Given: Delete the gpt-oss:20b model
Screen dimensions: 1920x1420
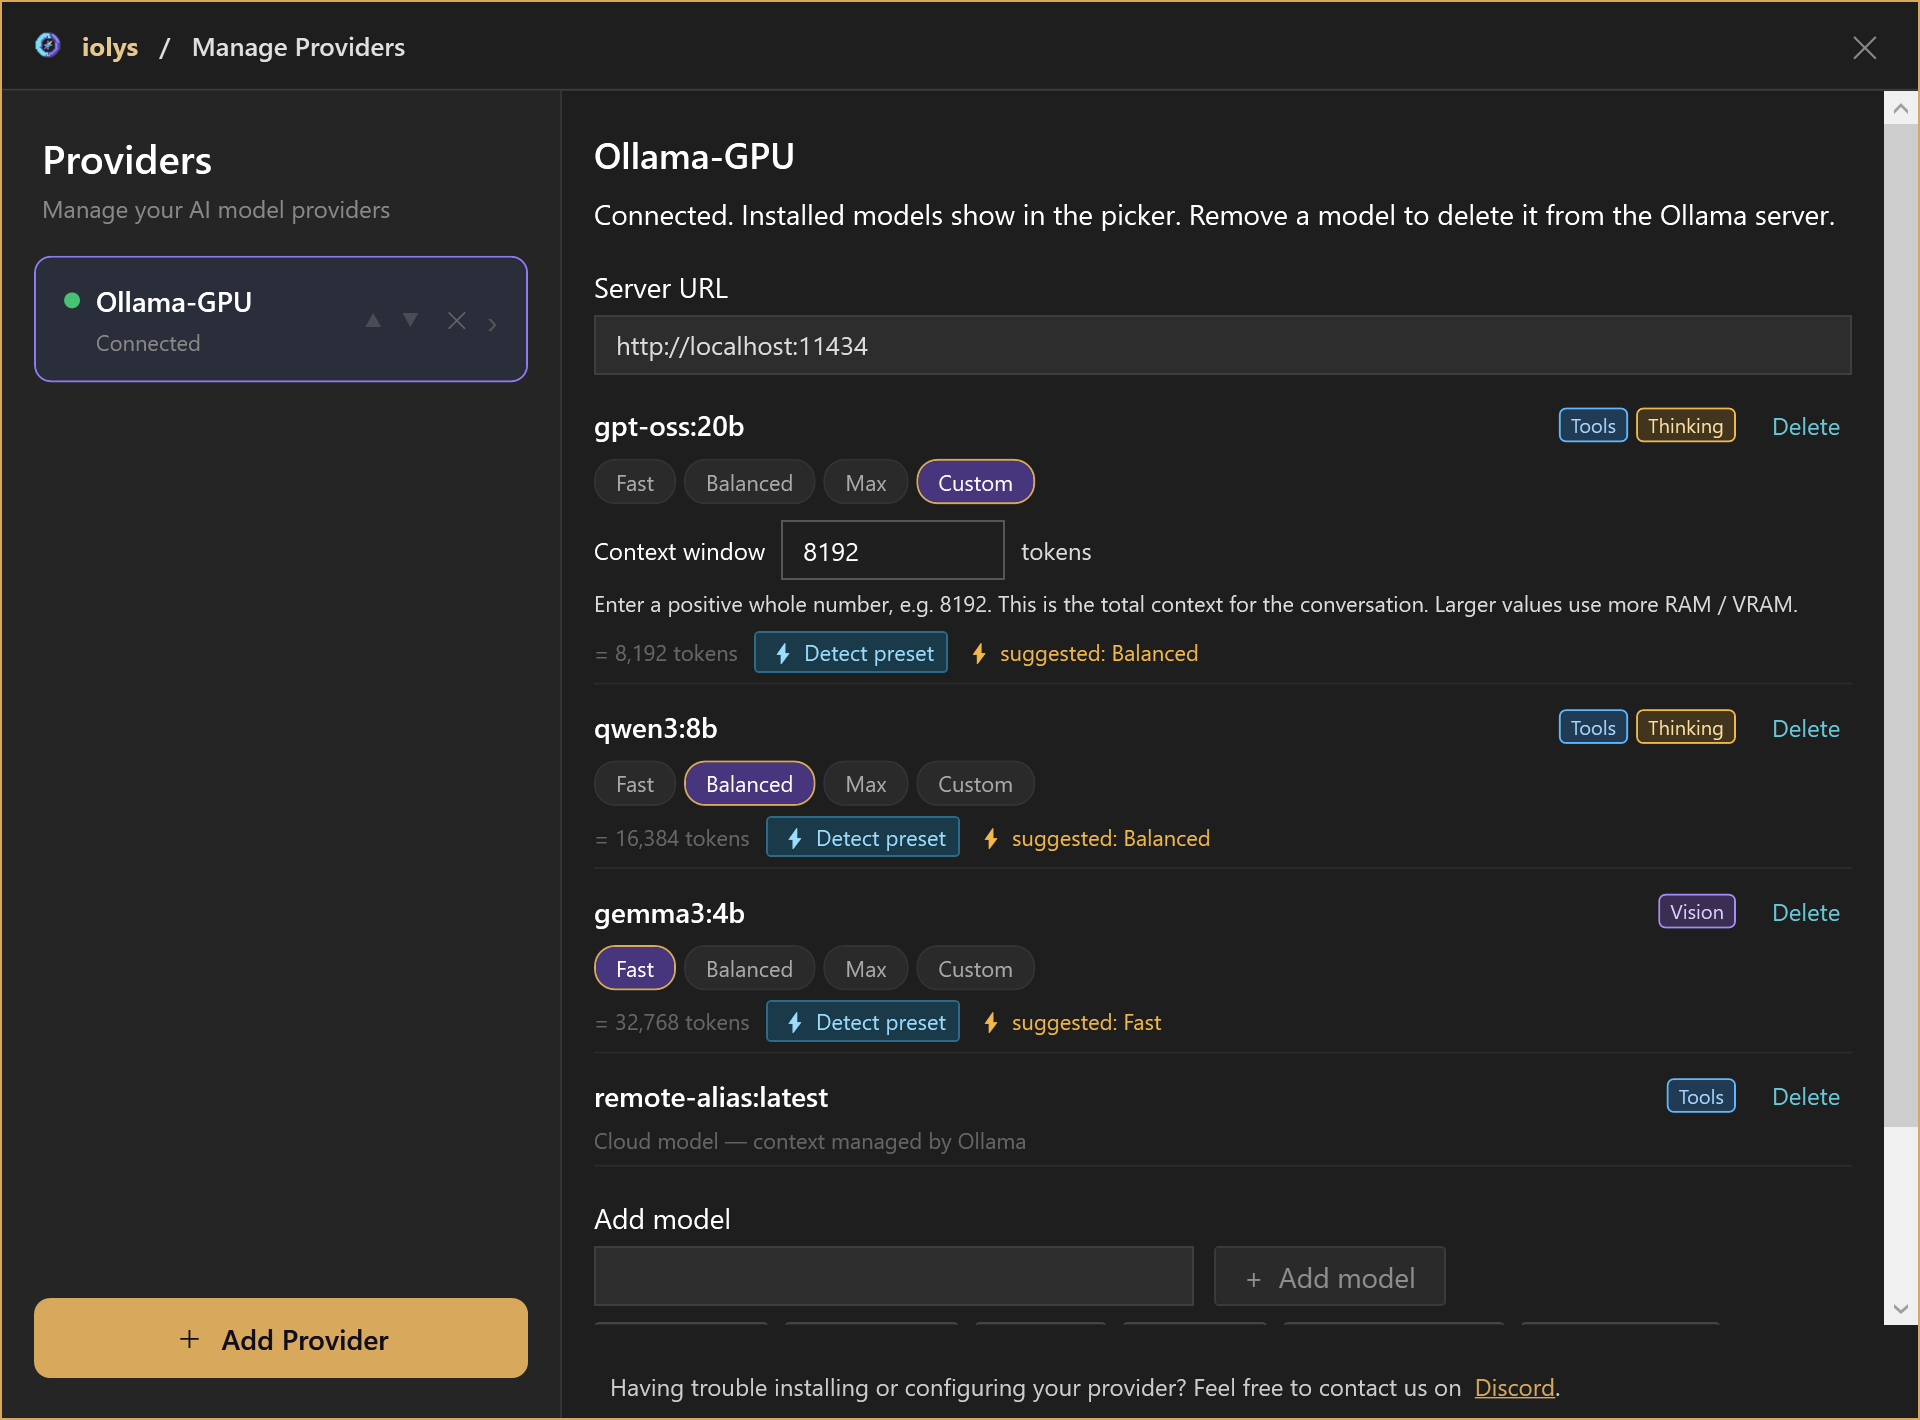Looking at the screenshot, I should click(x=1806, y=427).
